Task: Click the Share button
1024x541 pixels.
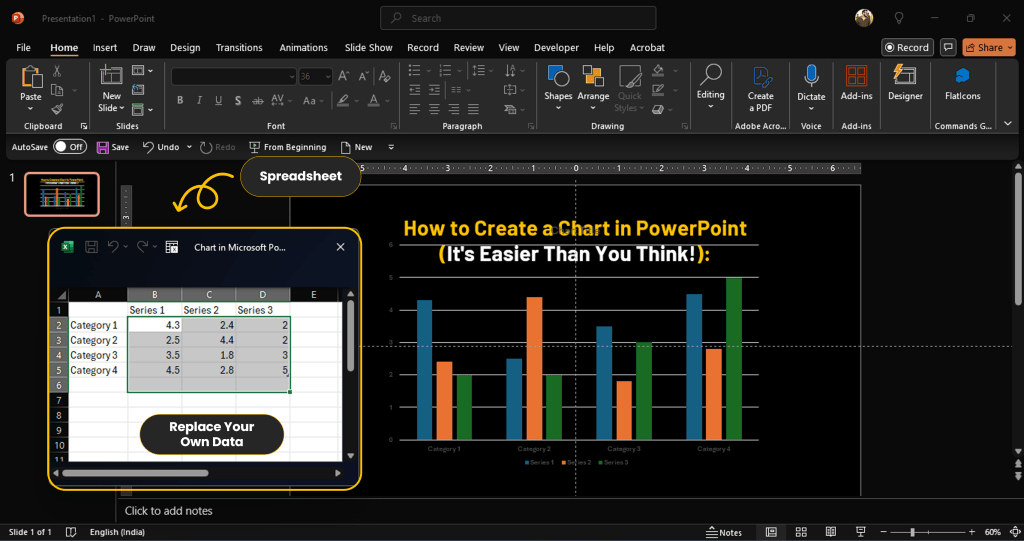Action: [x=983, y=47]
